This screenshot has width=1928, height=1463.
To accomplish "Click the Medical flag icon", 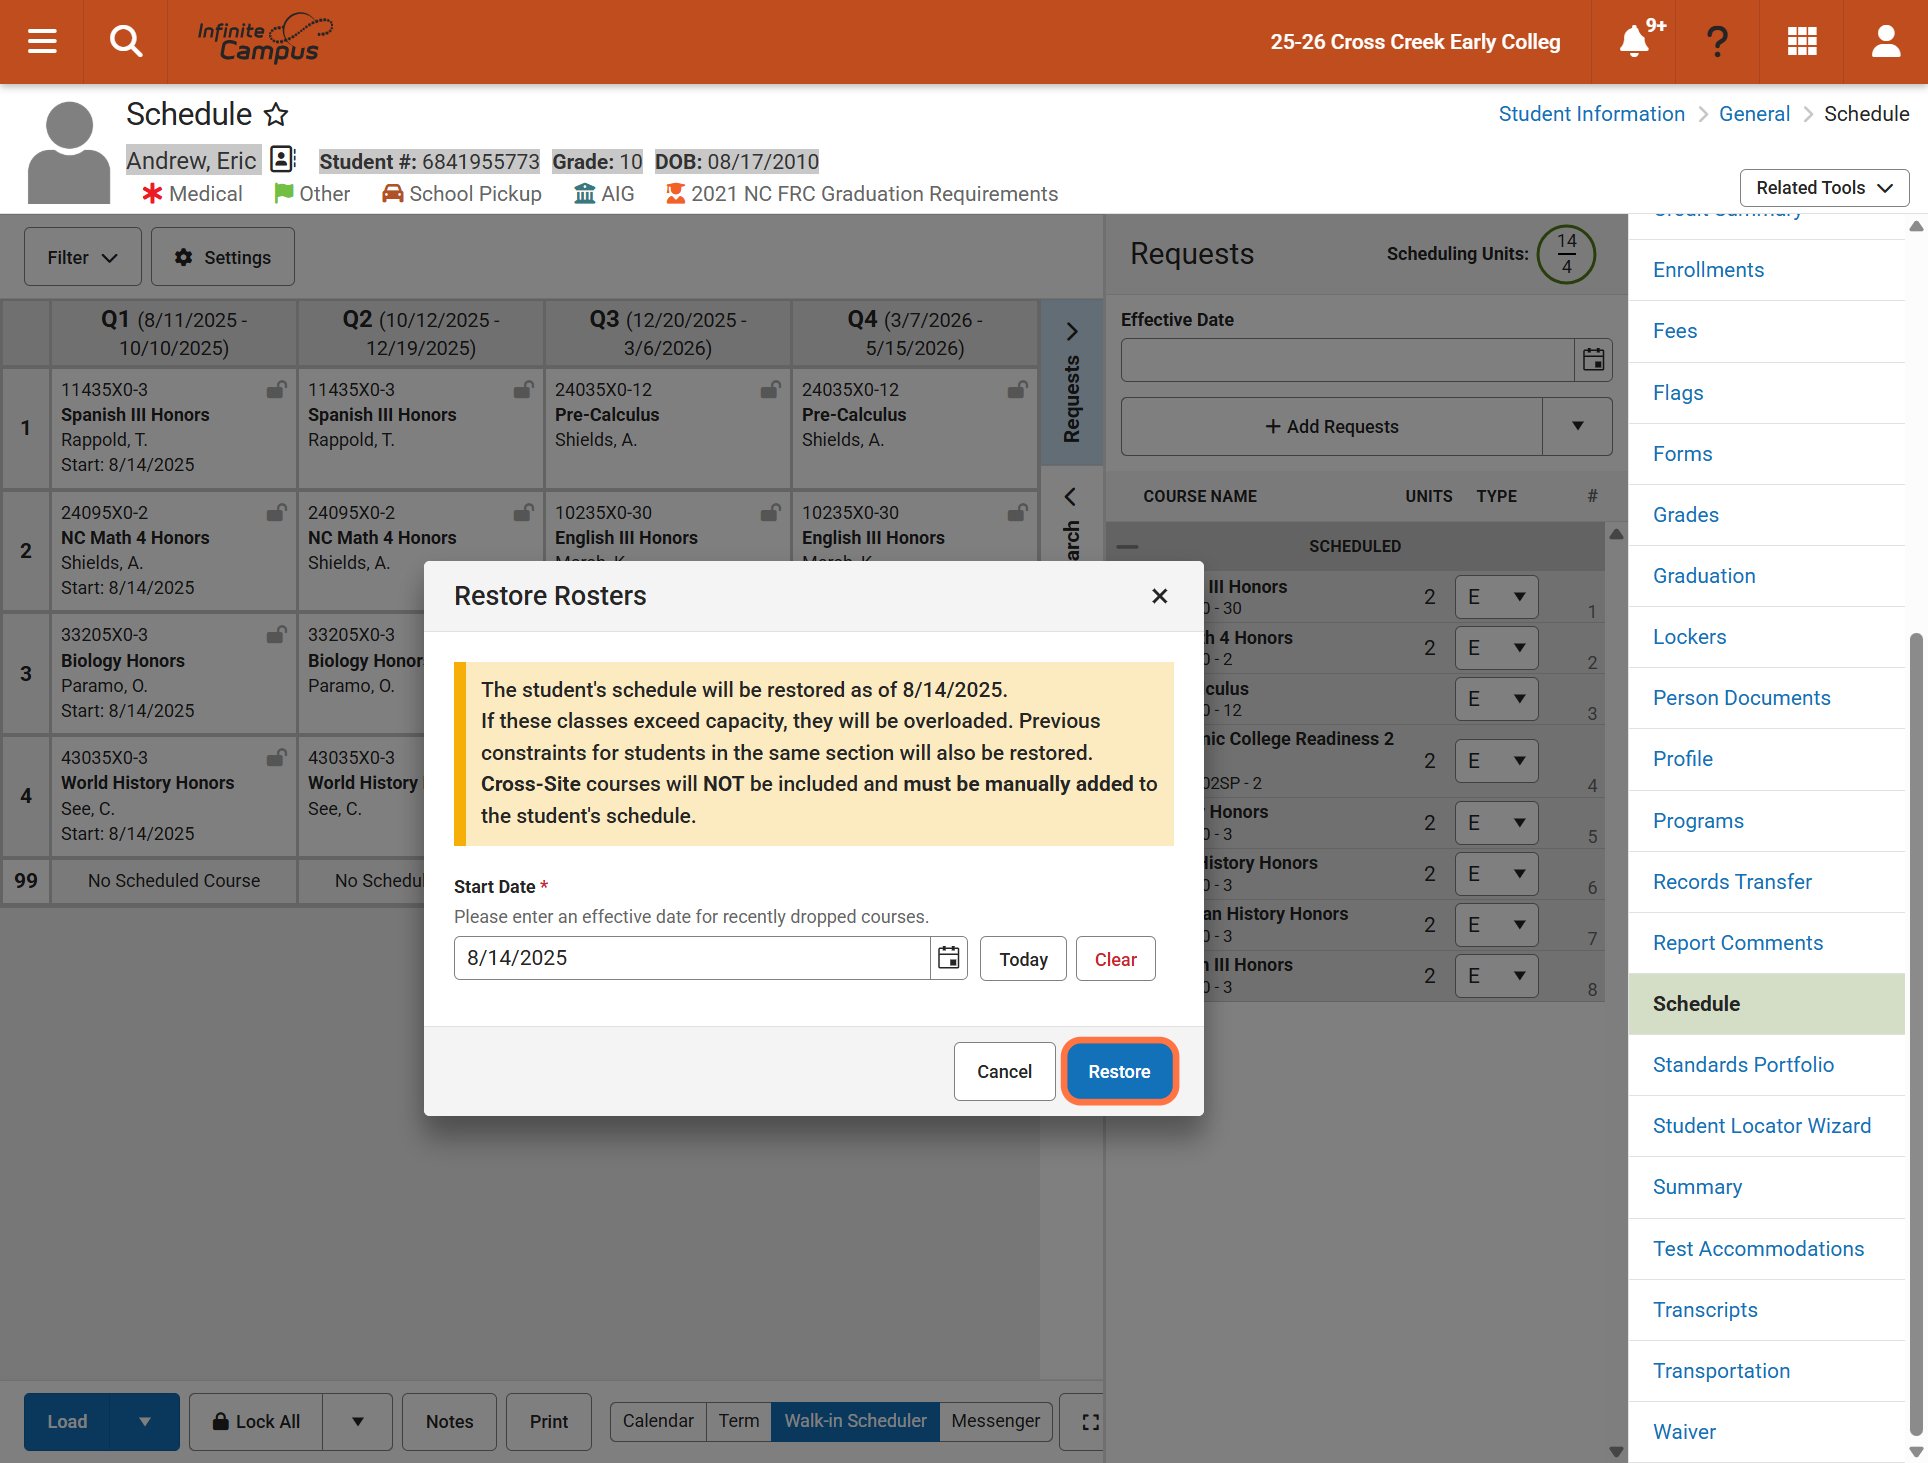I will coord(152,194).
